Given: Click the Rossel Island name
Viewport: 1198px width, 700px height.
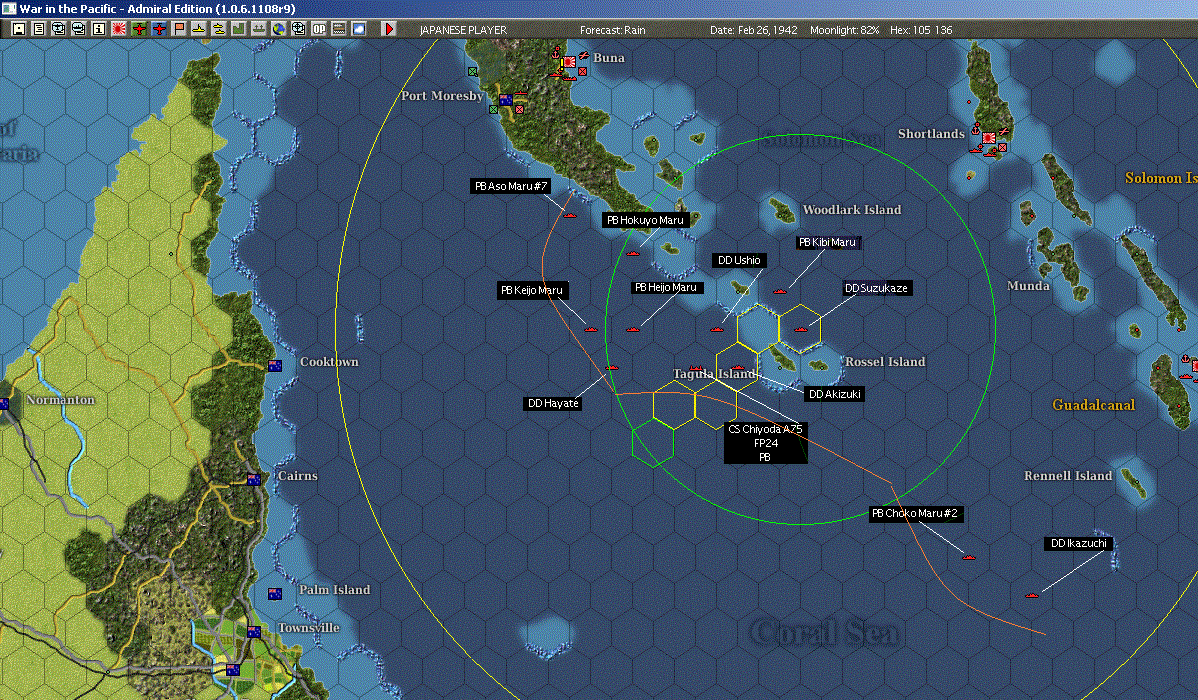Looking at the screenshot, I should pyautogui.click(x=885, y=361).
